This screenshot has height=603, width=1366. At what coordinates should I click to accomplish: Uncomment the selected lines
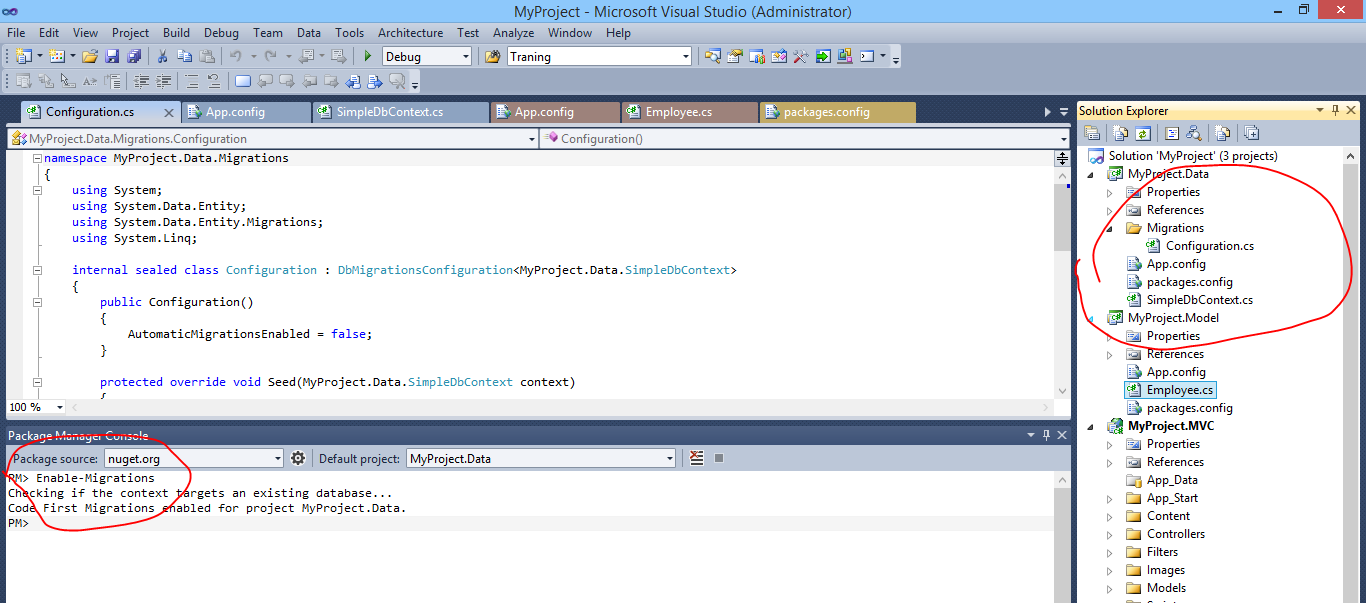pos(213,81)
